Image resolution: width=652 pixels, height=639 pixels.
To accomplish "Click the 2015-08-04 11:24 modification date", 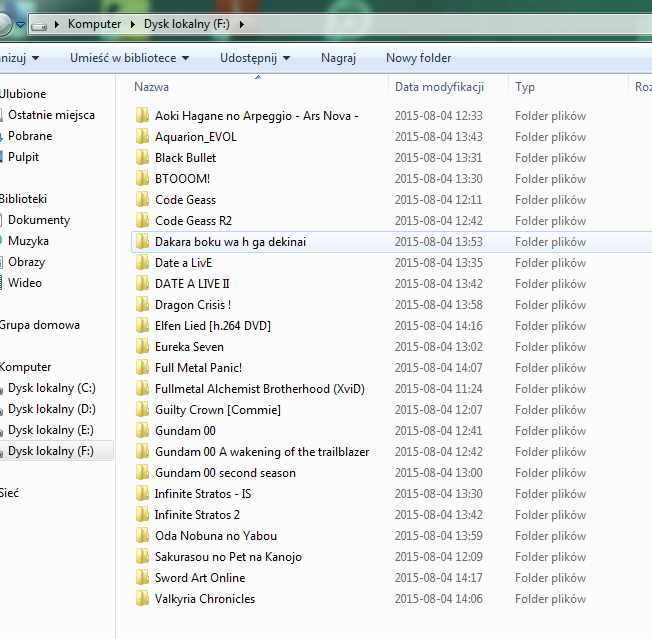I will 439,389.
